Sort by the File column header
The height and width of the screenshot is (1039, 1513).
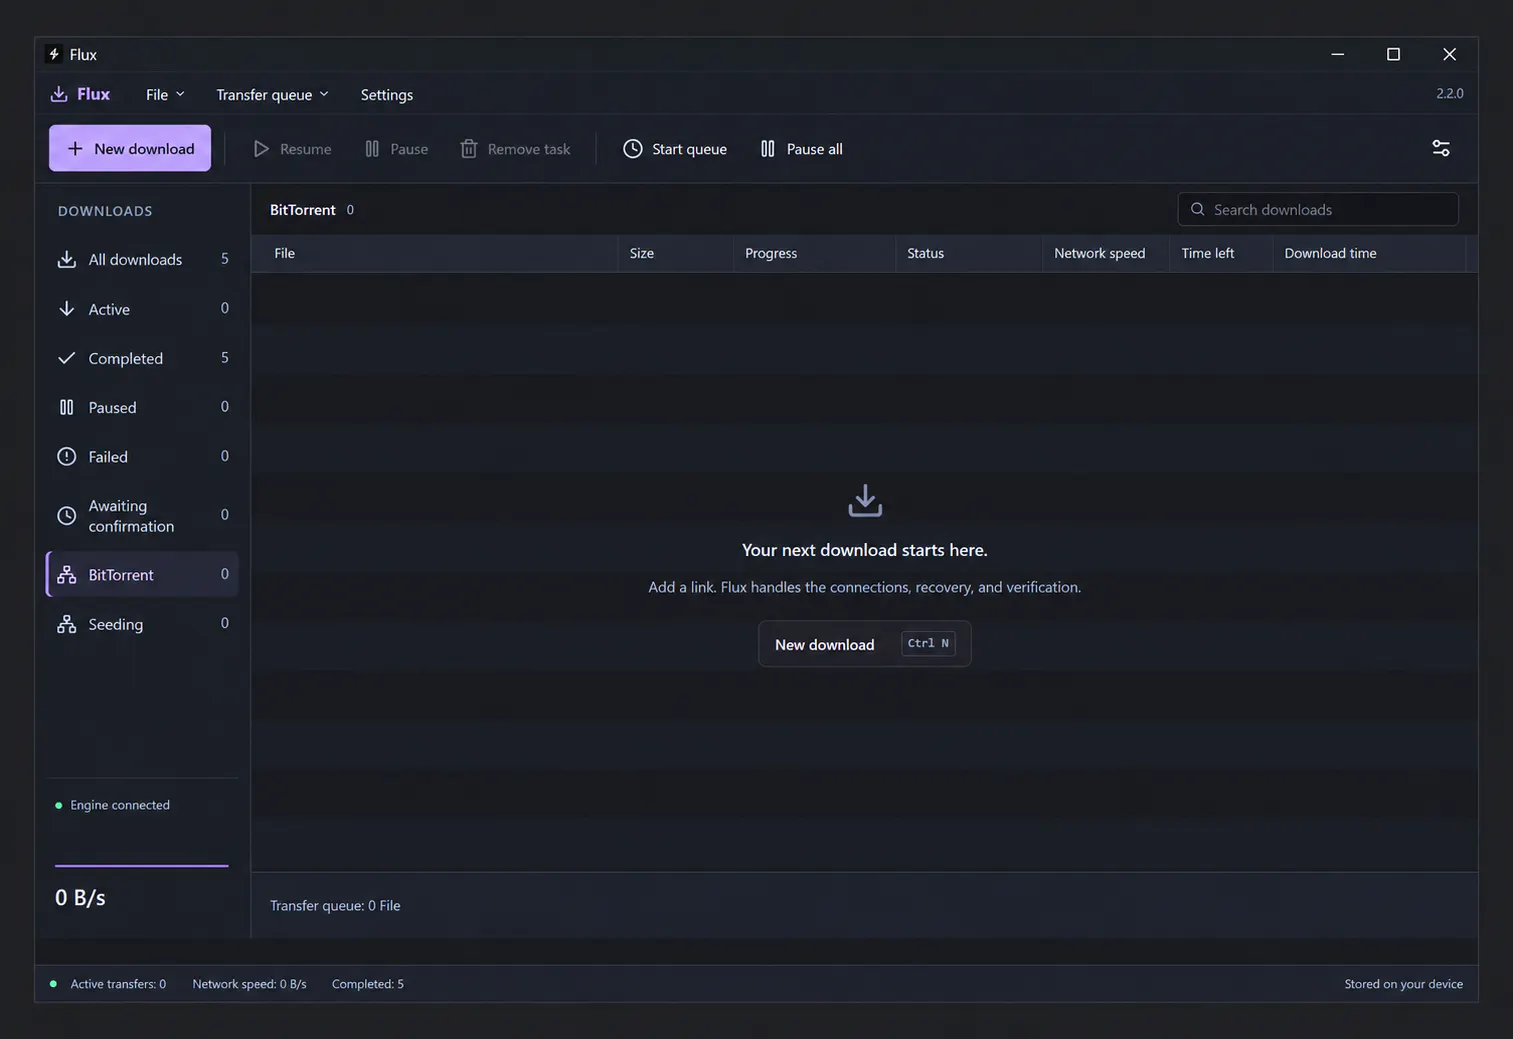(x=434, y=253)
